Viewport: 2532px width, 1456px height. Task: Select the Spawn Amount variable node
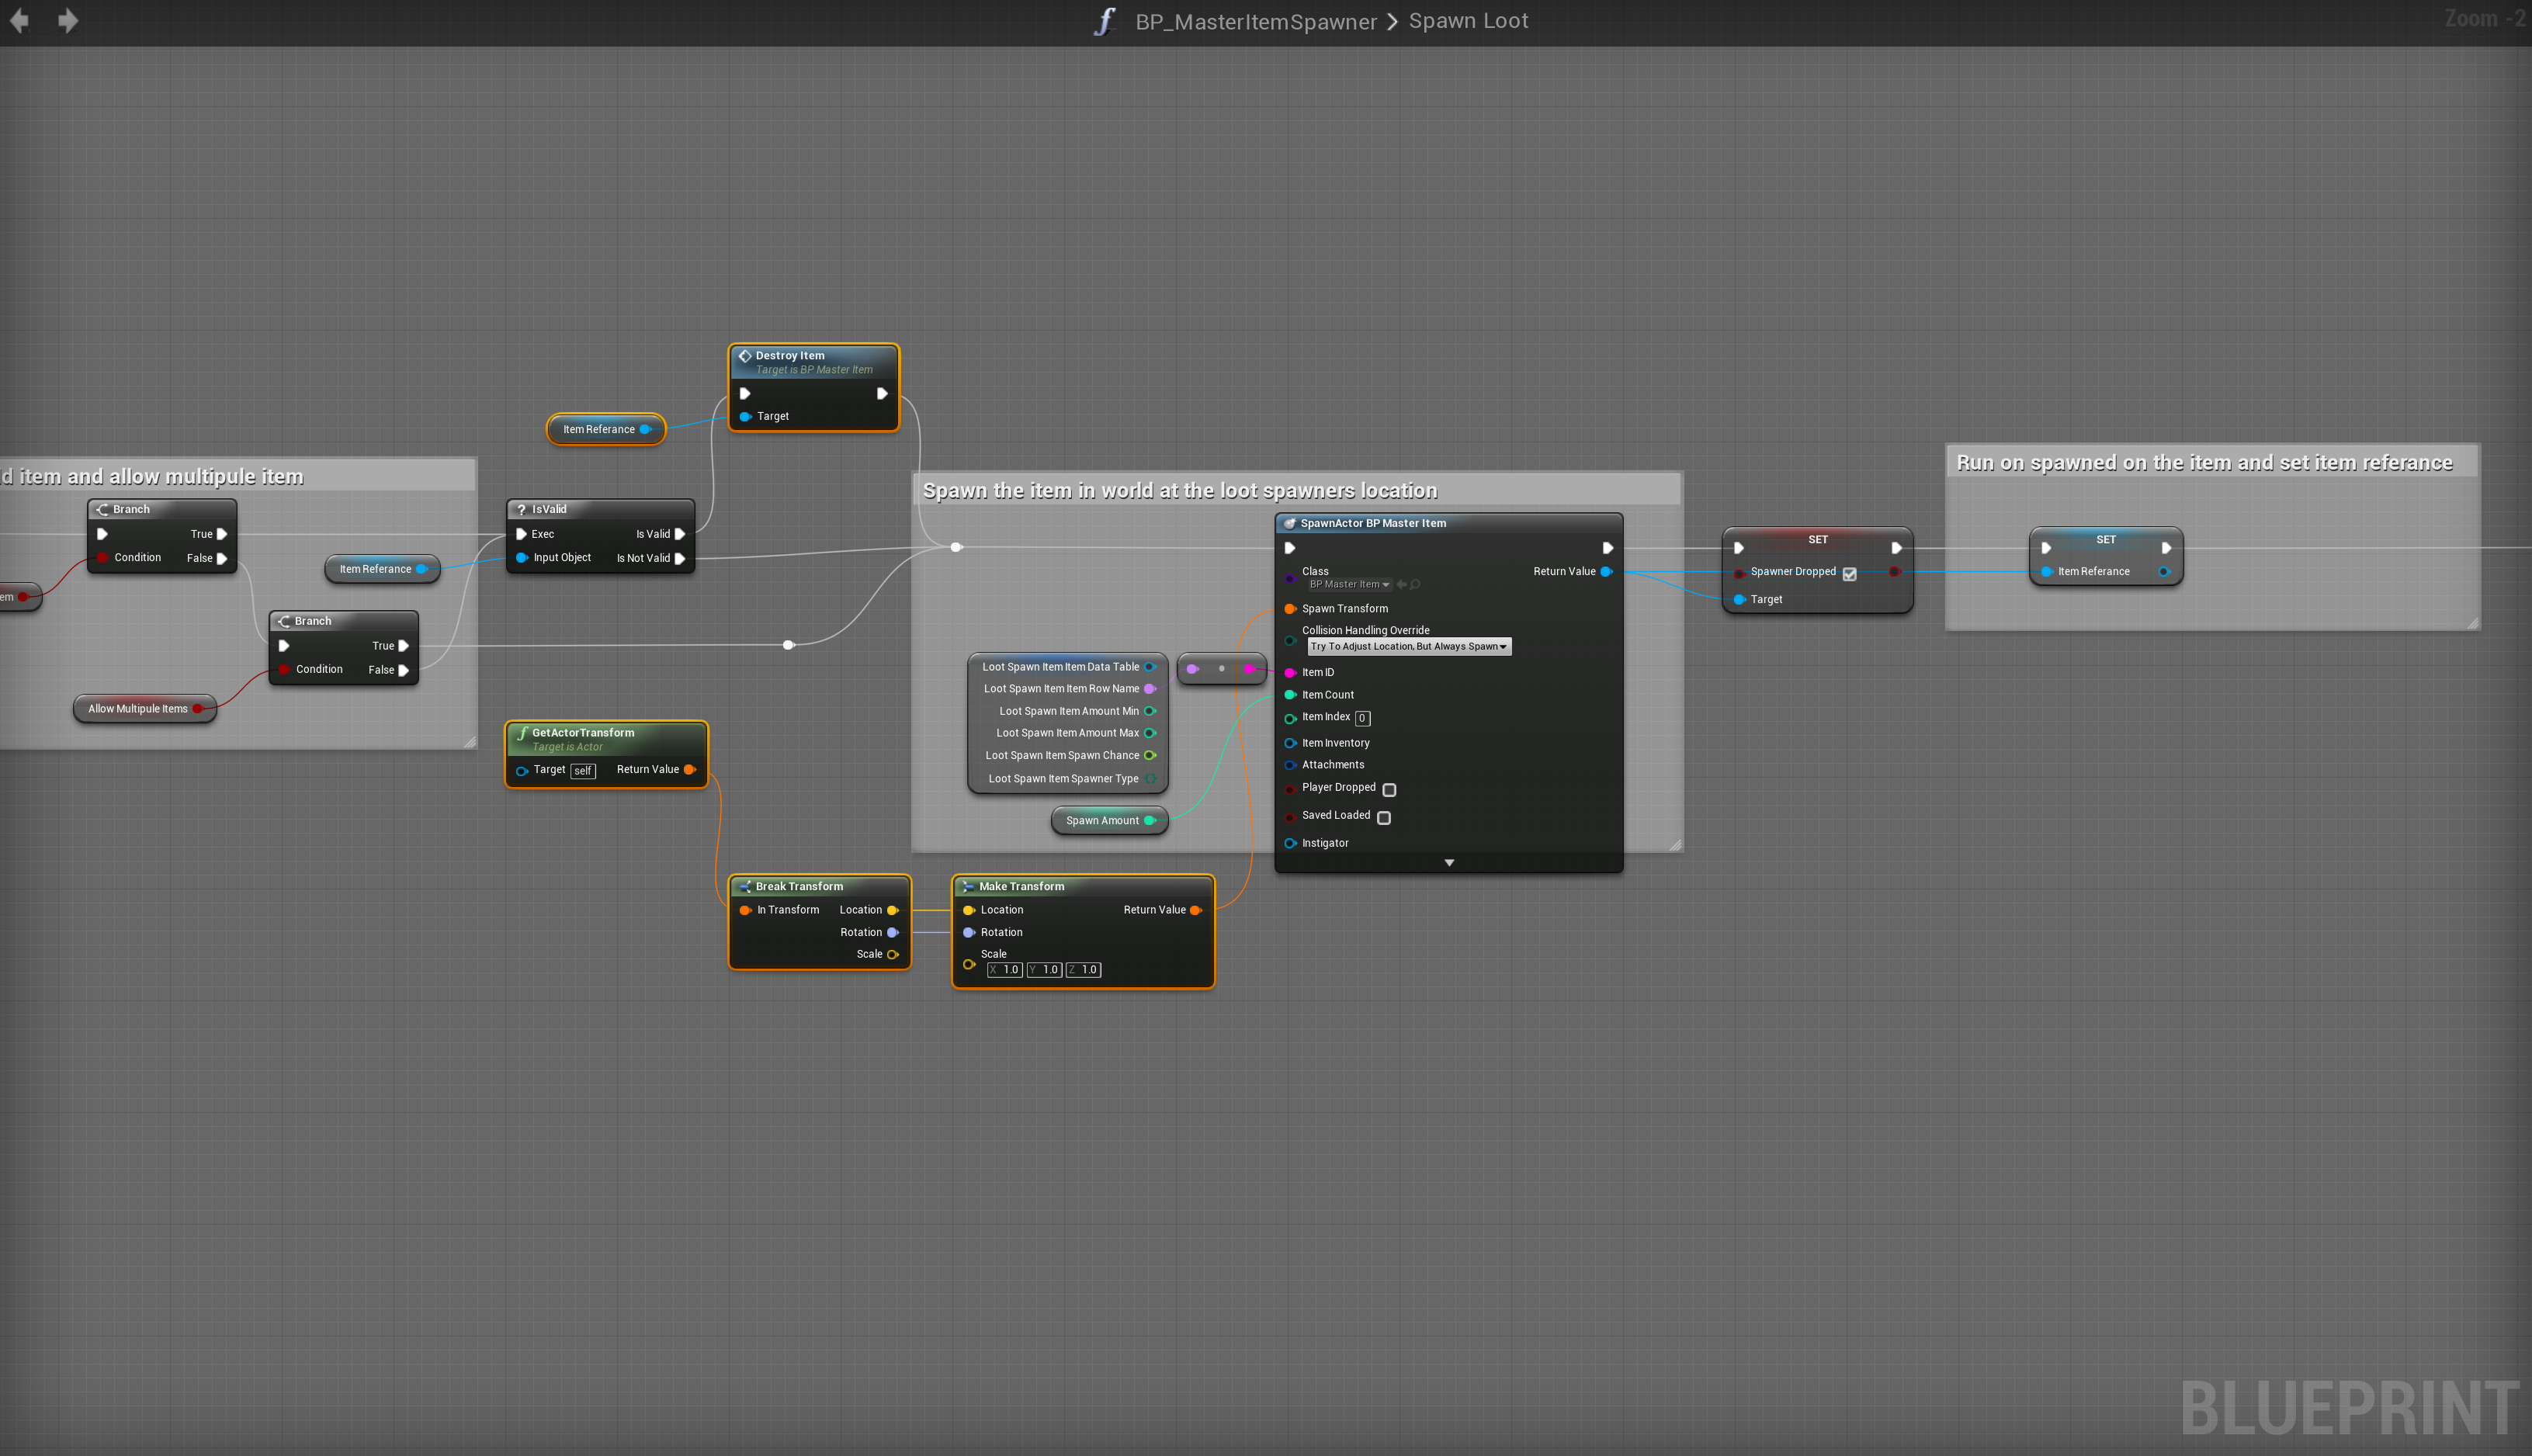tap(1102, 820)
